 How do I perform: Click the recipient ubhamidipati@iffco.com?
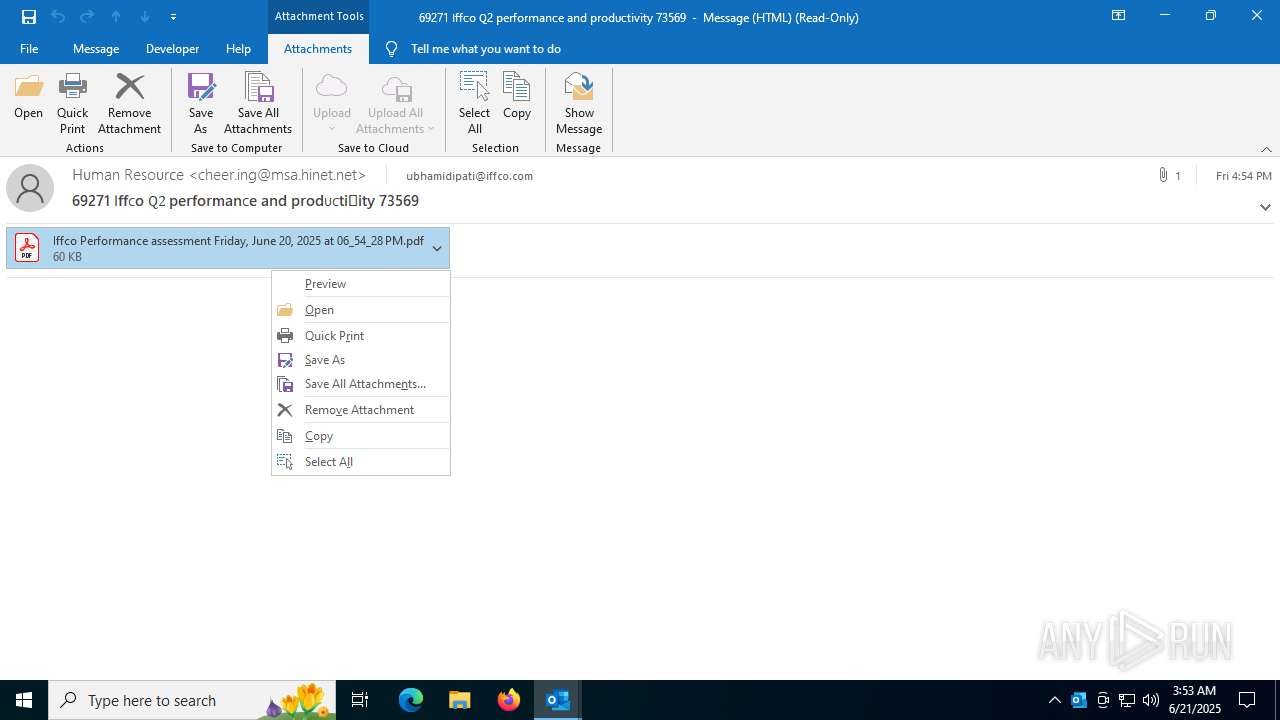(469, 176)
